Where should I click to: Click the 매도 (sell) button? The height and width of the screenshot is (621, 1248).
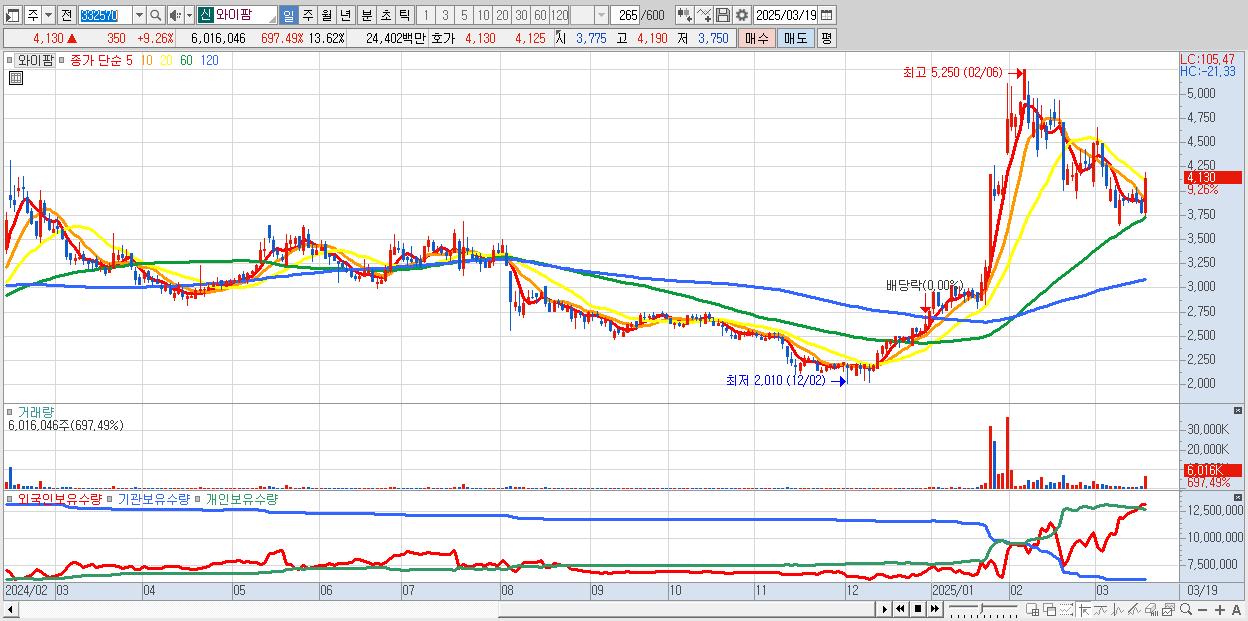click(796, 38)
